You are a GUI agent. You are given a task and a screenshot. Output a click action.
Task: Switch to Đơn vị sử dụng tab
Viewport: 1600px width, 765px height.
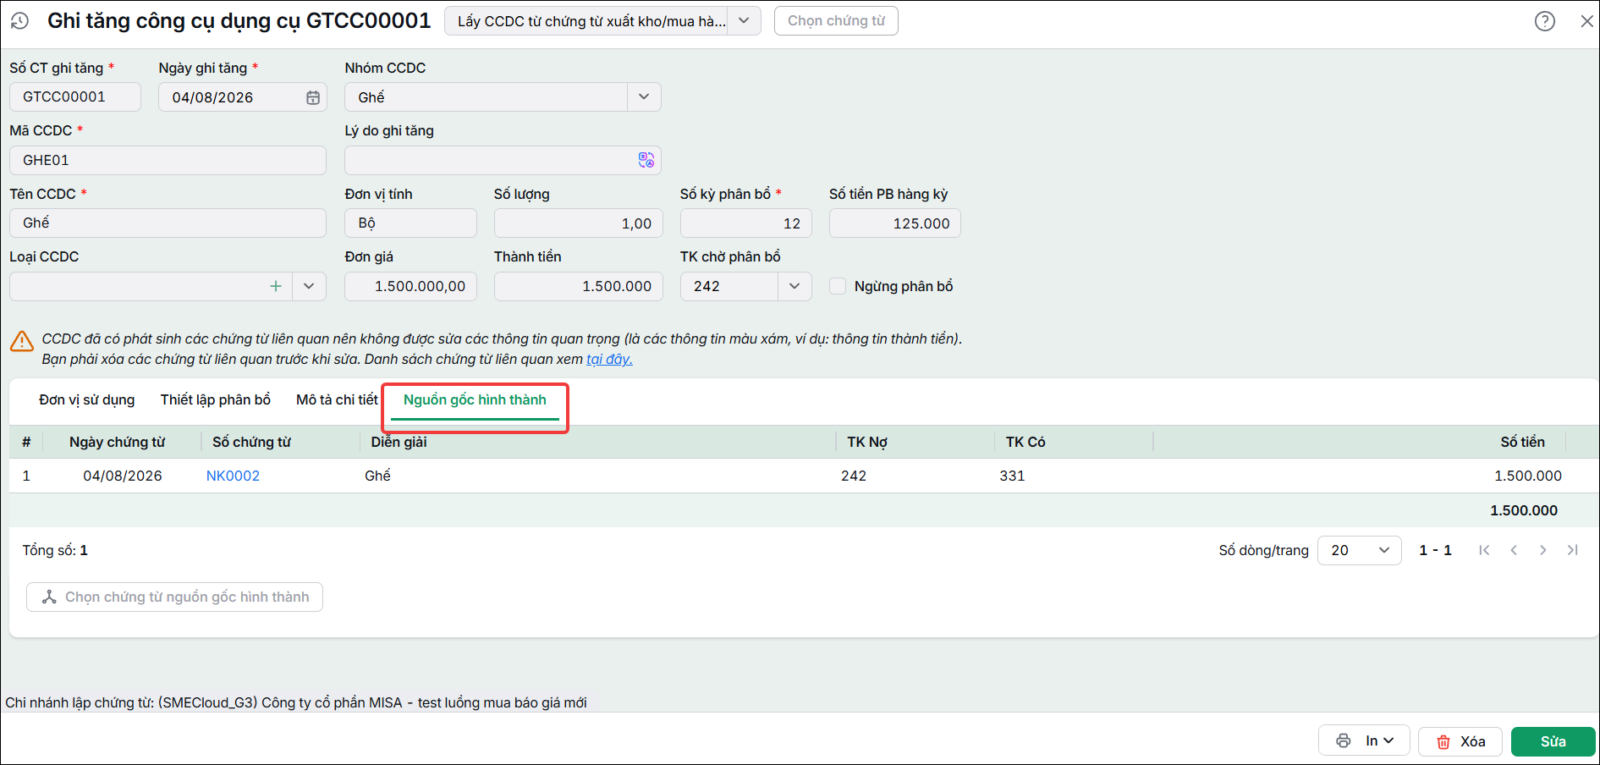[87, 400]
